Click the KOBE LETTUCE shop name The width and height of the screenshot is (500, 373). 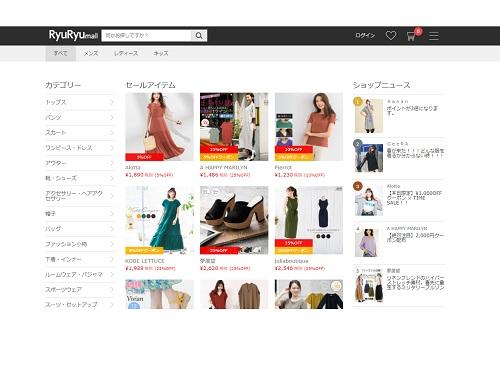coord(145,261)
